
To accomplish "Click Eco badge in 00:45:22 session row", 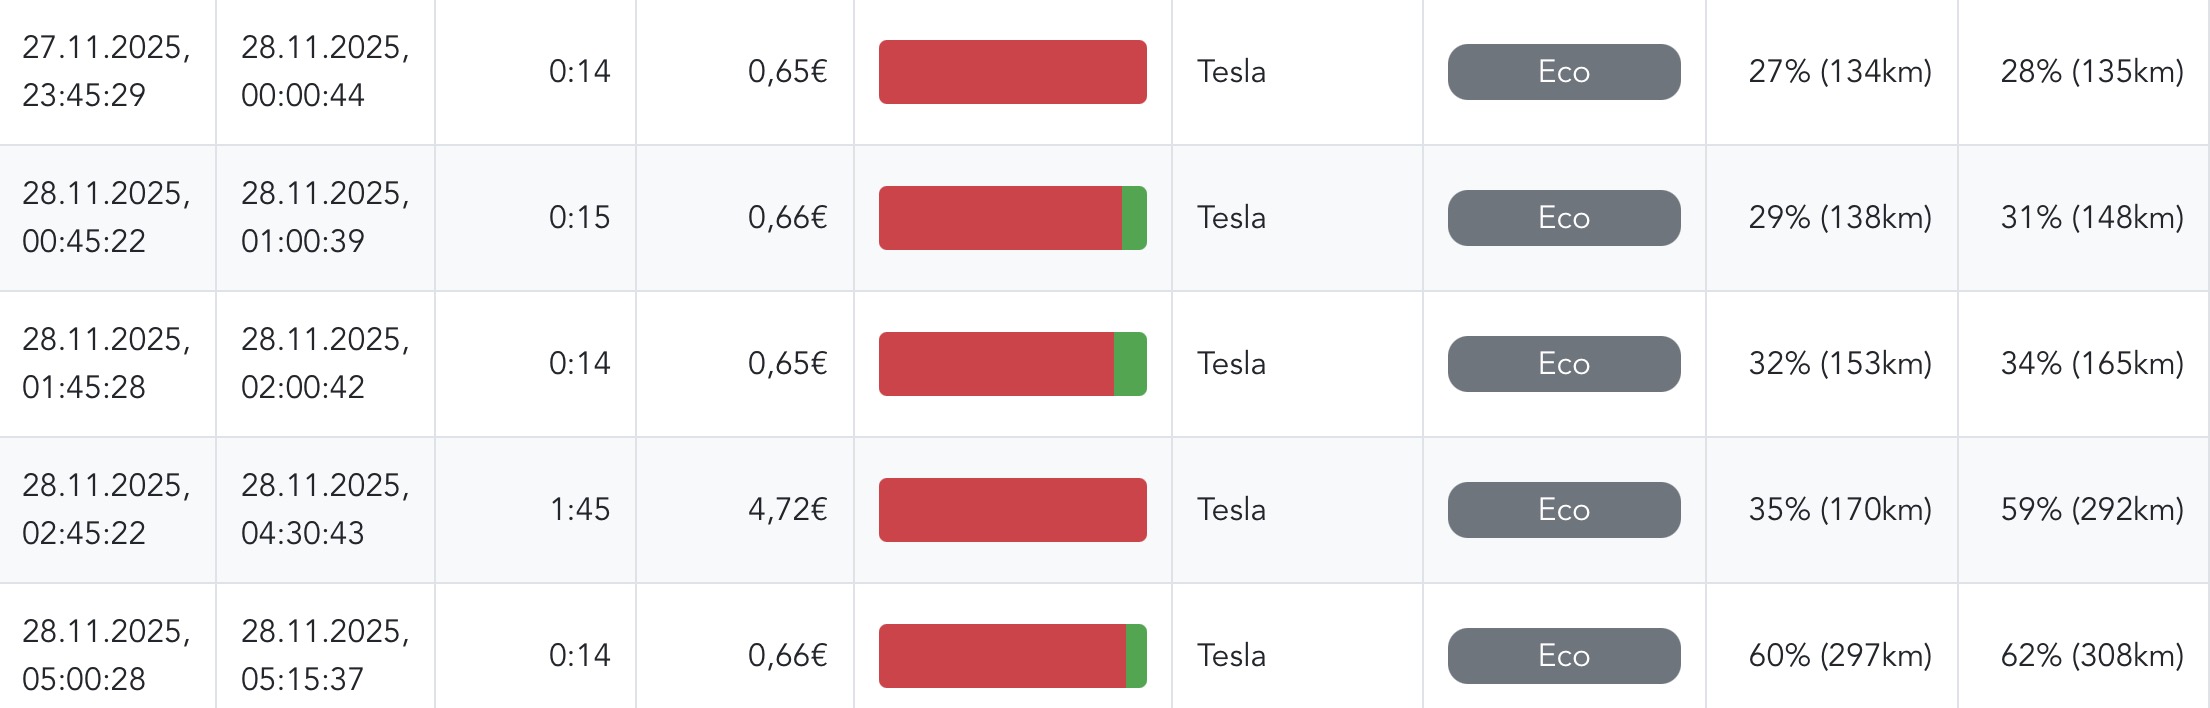I will [x=1563, y=218].
